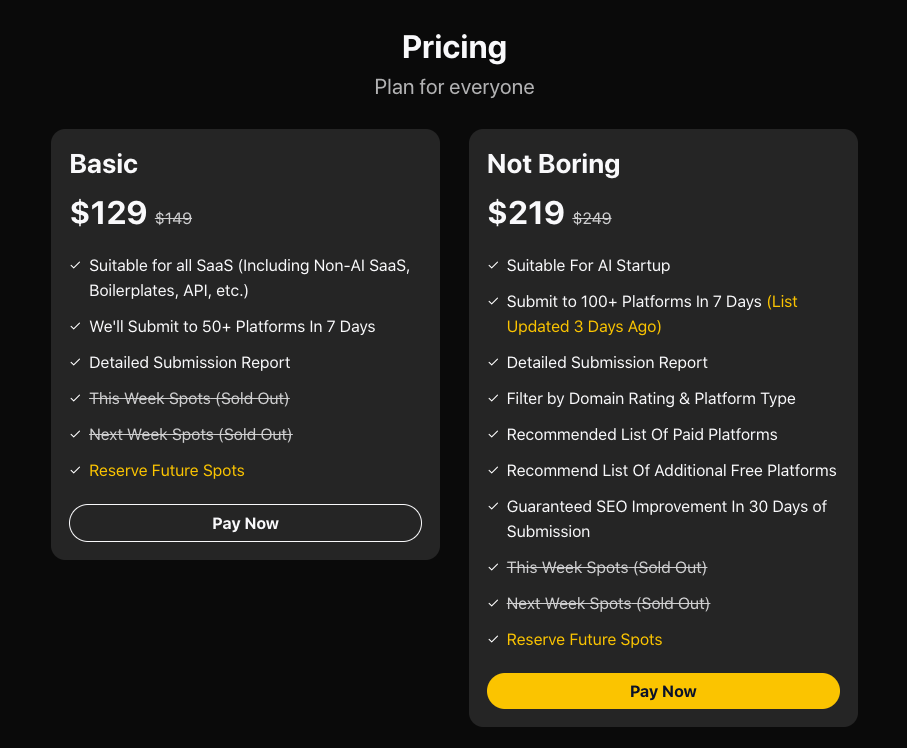The height and width of the screenshot is (748, 907).
Task: Click the yellow Pay Now button in the Not Boring plan
Action: tap(663, 691)
